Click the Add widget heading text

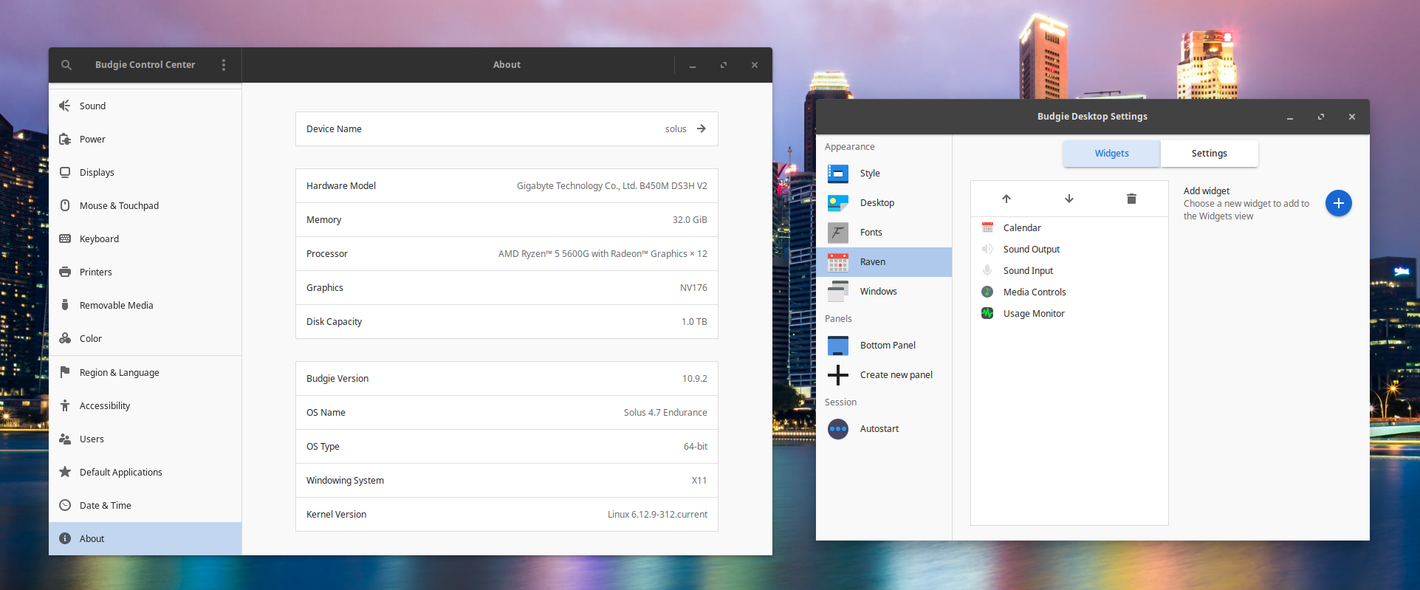pyautogui.click(x=1207, y=191)
